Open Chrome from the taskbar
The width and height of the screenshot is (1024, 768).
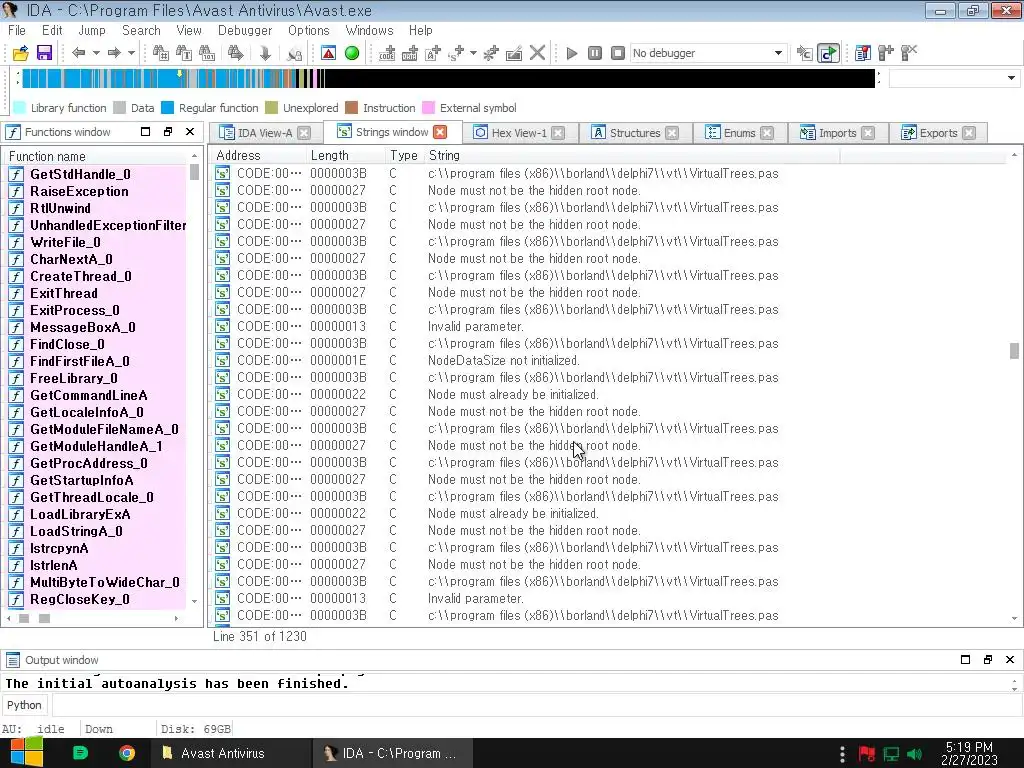click(127, 753)
